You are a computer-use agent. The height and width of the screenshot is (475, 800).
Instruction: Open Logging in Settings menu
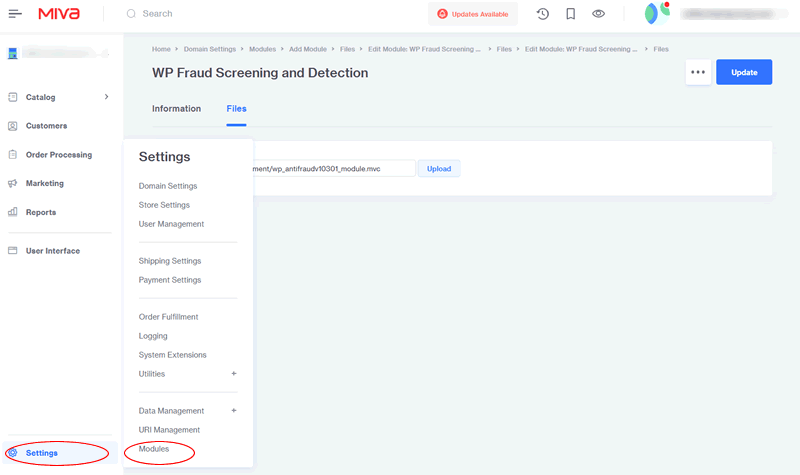153,336
